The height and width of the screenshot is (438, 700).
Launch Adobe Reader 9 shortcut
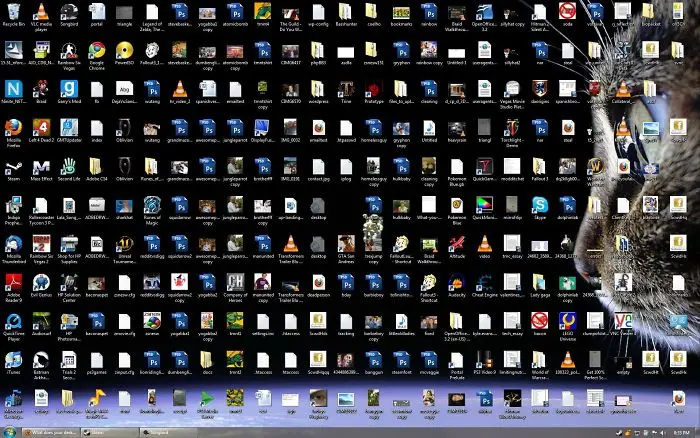pyautogui.click(x=14, y=281)
